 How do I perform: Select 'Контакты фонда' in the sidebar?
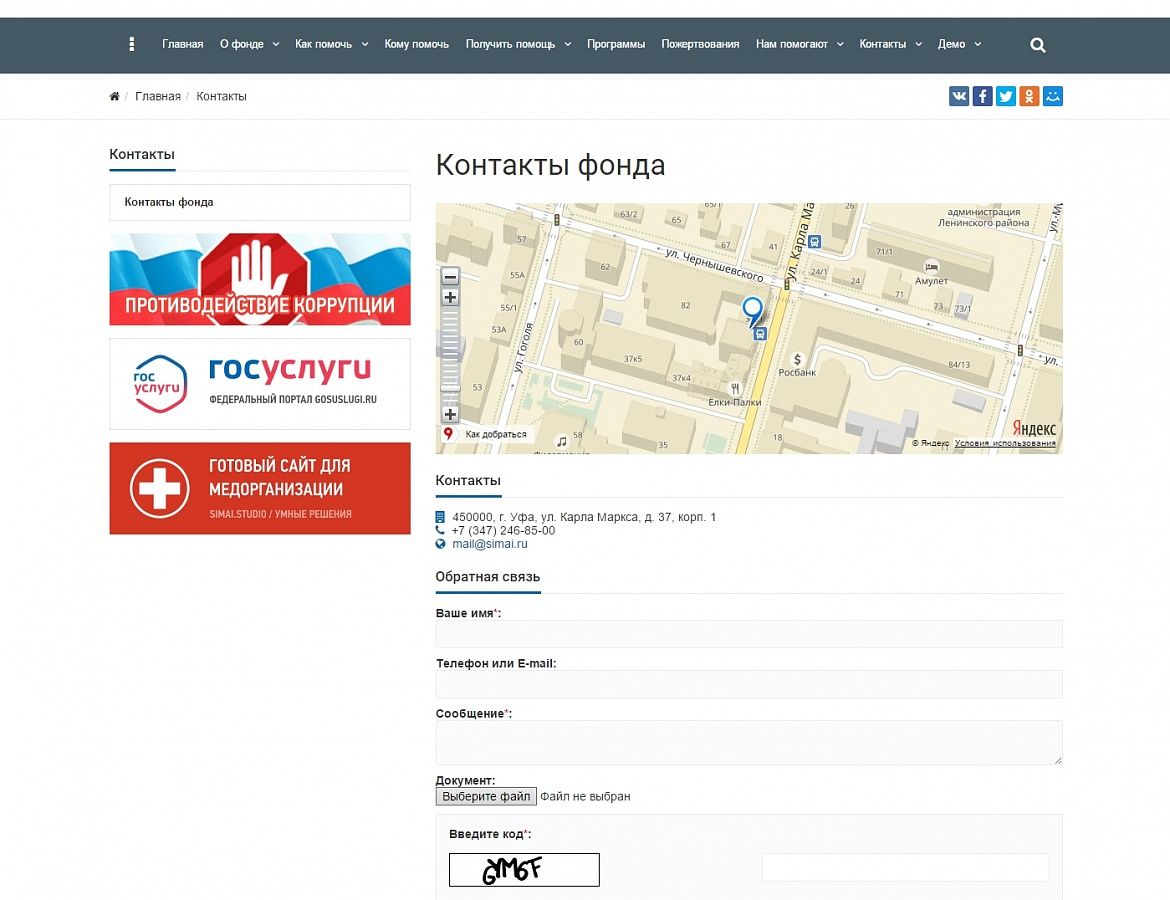260,202
